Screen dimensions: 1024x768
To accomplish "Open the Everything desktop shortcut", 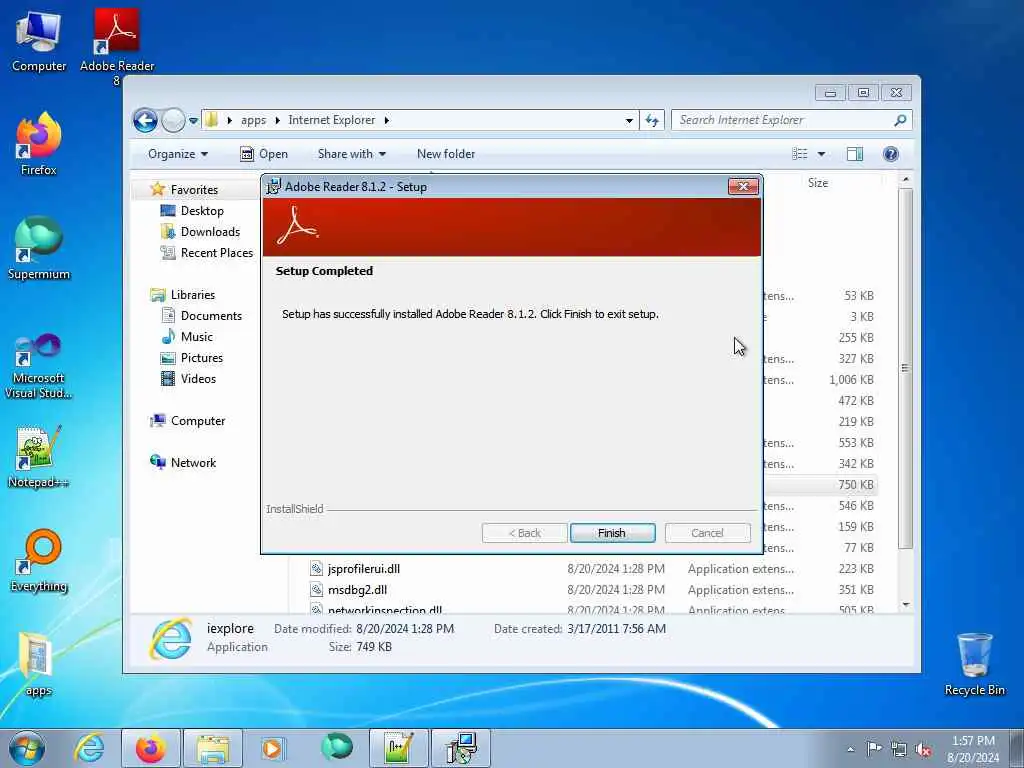I will pyautogui.click(x=39, y=561).
